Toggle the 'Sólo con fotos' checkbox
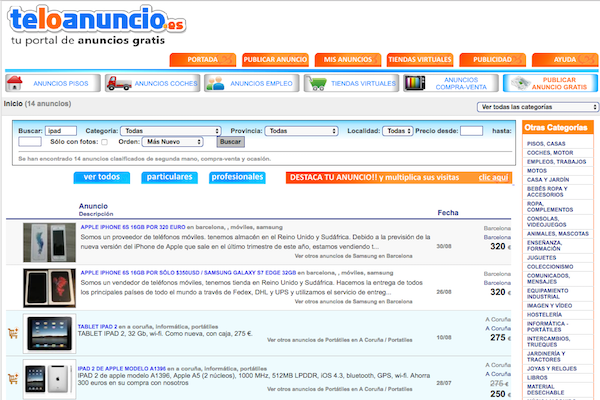Screen dimensions: 600x400 104,142
